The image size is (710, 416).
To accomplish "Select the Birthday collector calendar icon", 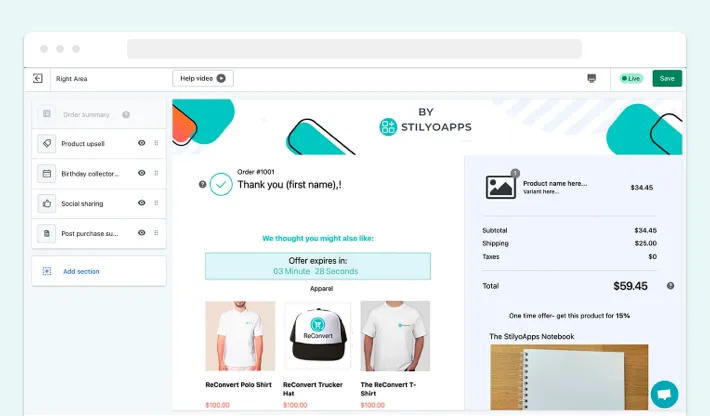I will pyautogui.click(x=47, y=173).
